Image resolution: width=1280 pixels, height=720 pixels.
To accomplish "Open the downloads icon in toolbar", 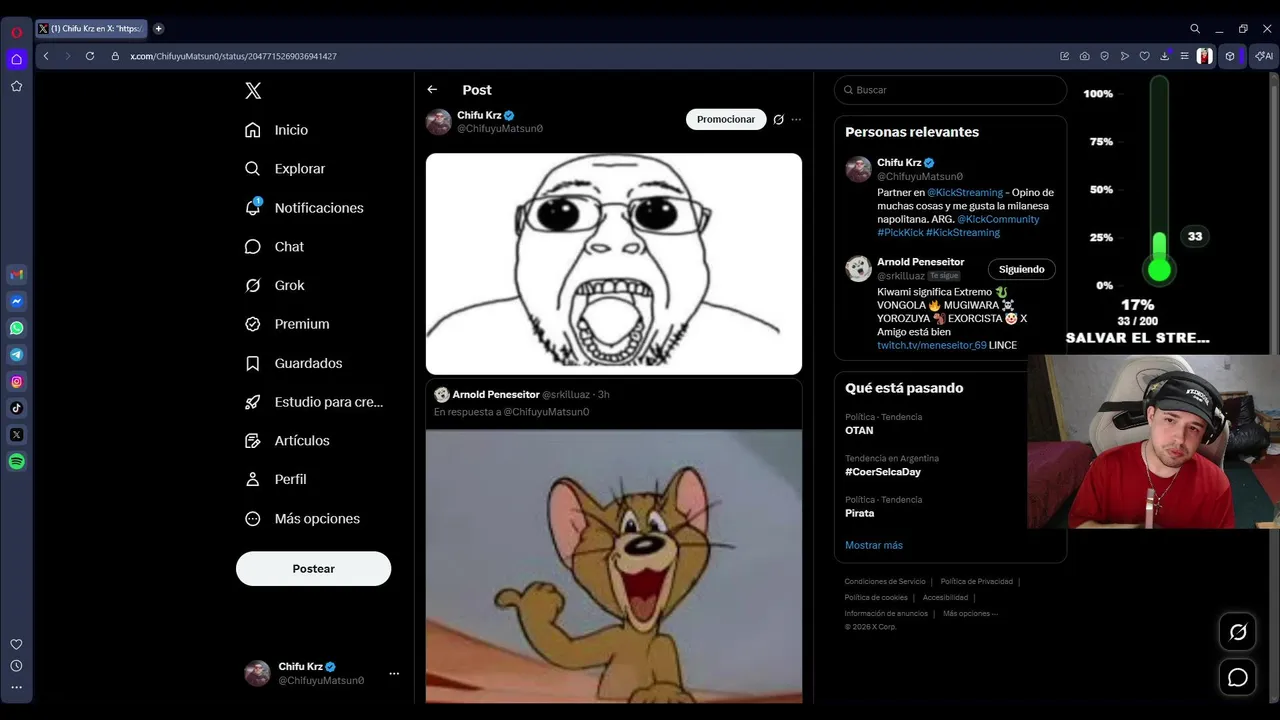I will [1165, 56].
